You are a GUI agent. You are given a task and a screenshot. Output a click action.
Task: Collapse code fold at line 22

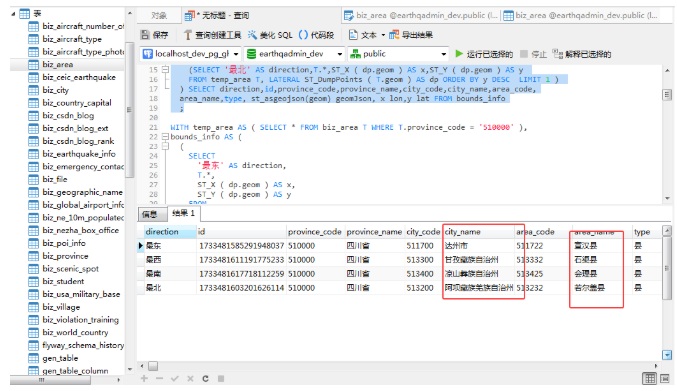point(165,137)
